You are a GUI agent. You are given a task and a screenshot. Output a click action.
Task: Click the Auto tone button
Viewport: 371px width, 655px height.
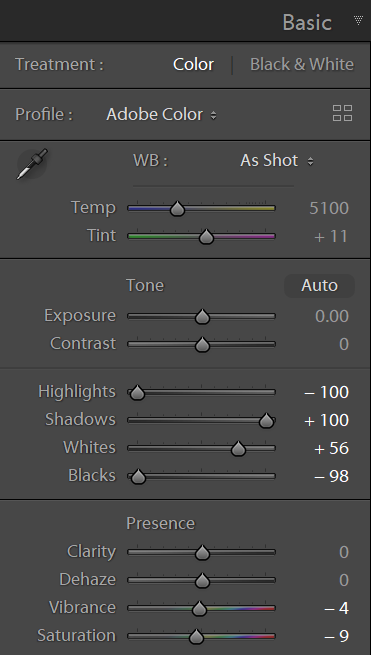pyautogui.click(x=320, y=286)
